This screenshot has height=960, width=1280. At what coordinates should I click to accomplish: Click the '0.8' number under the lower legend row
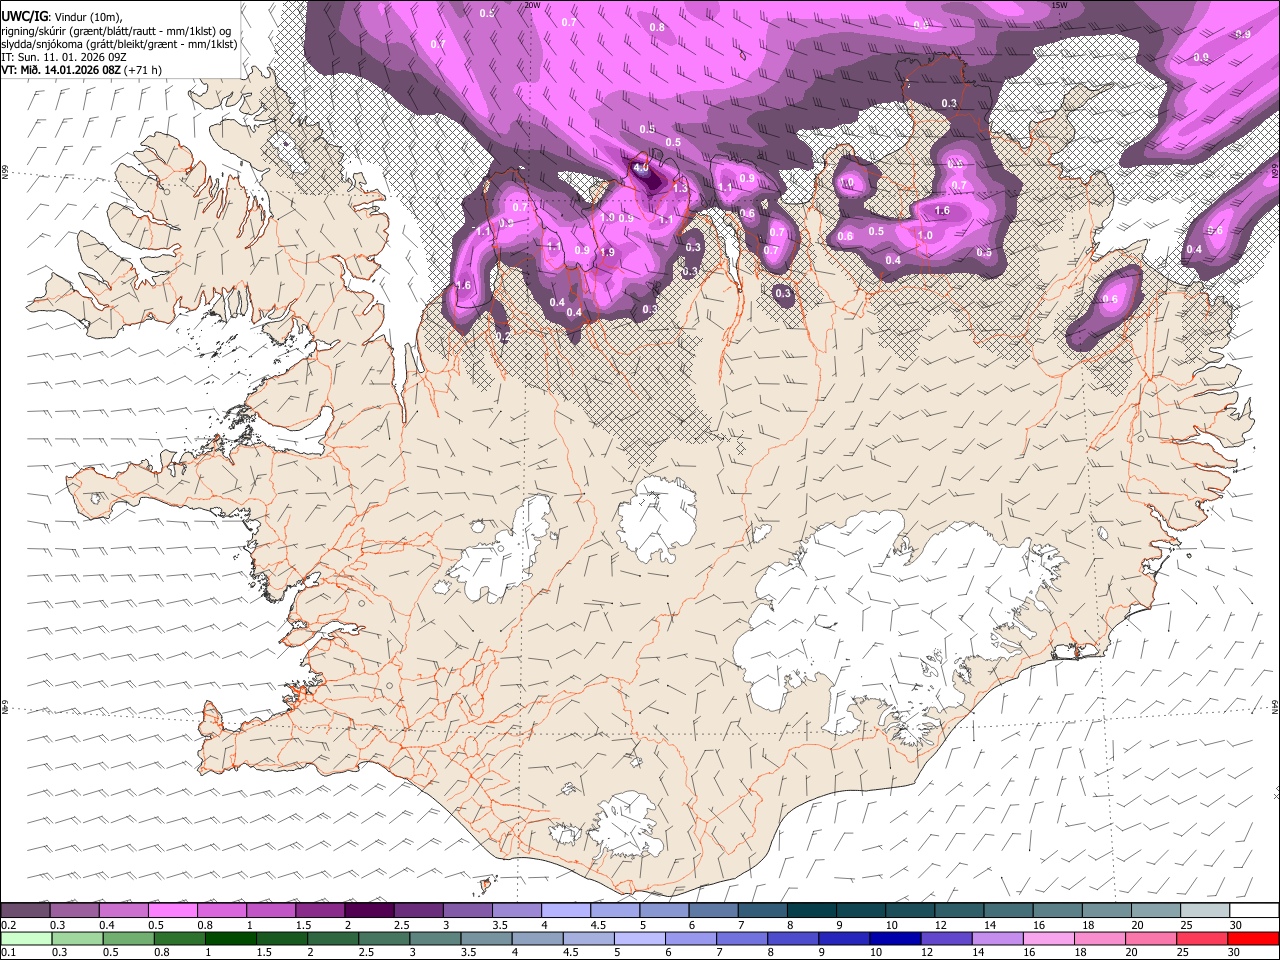(162, 952)
